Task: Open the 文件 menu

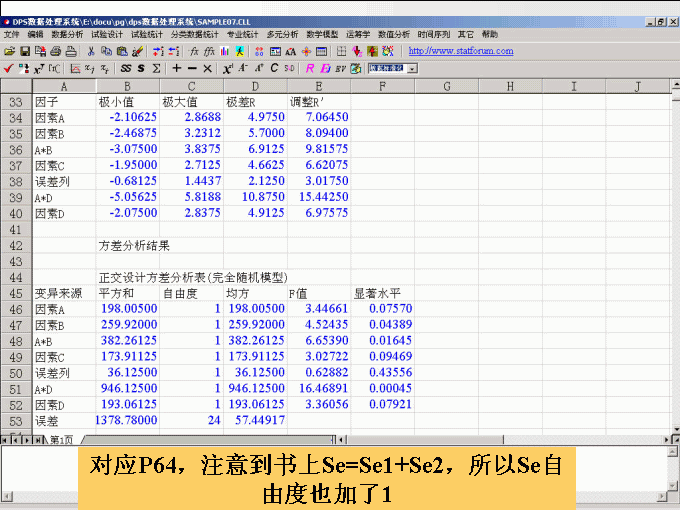Action: coord(11,34)
